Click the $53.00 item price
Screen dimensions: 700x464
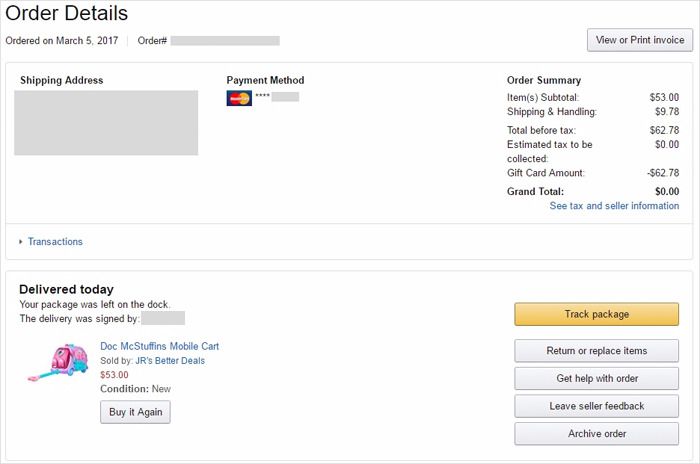click(114, 375)
